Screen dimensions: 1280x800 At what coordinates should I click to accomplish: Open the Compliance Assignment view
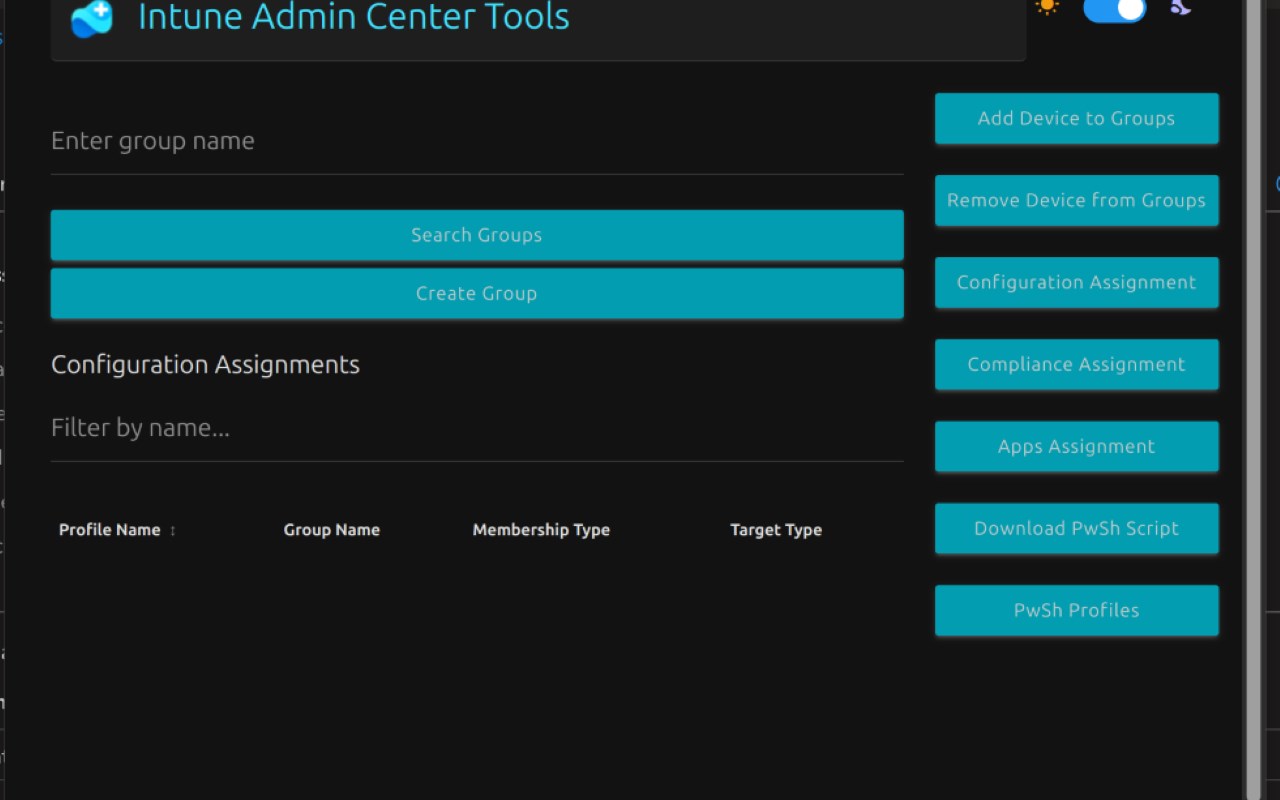click(x=1076, y=364)
